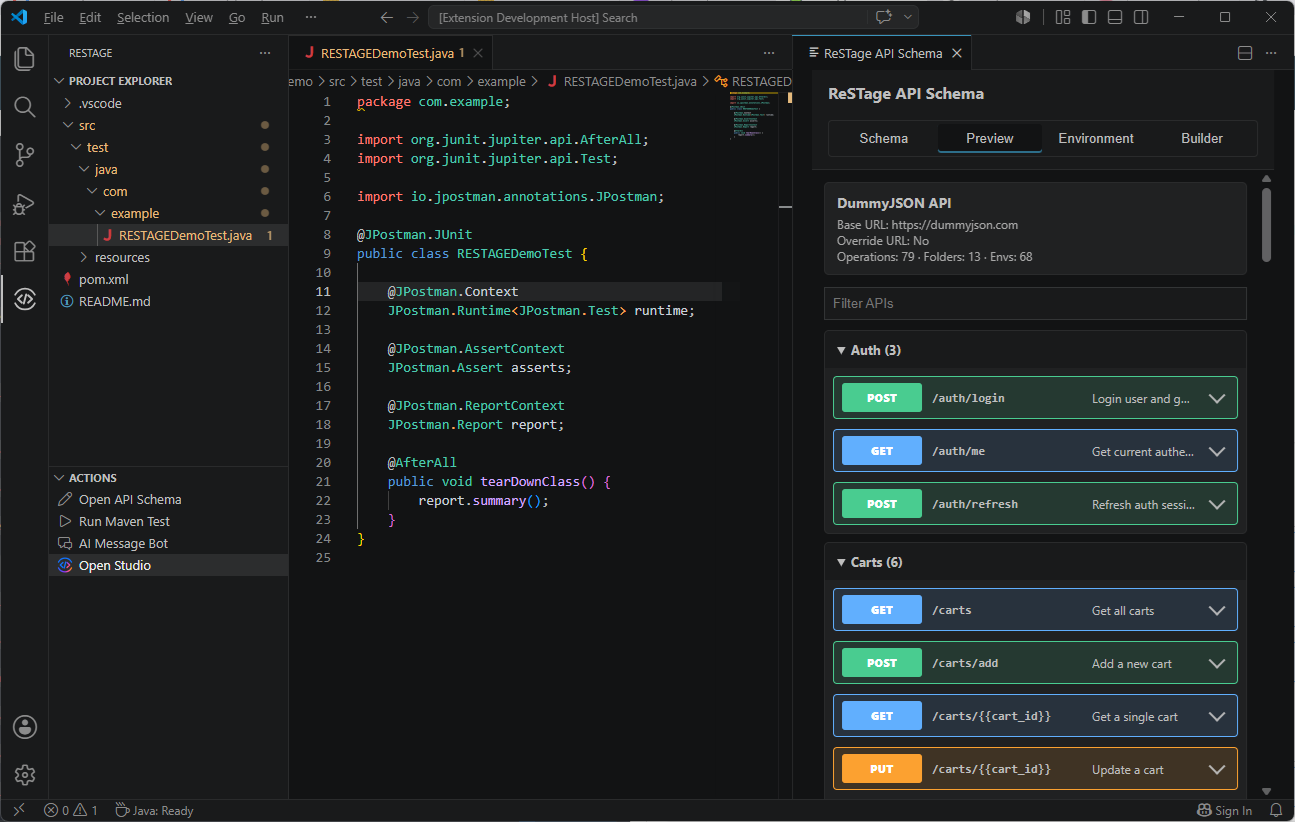Click the schema panel vertical scrollbar
The width and height of the screenshot is (1295, 822).
click(1266, 226)
